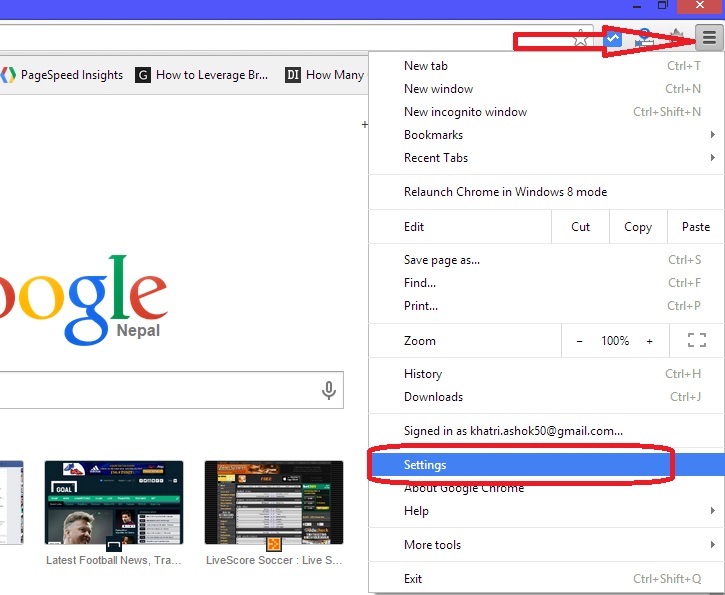Click the blue checkmark extension icon
Image resolution: width=725 pixels, height=595 pixels.
(613, 39)
